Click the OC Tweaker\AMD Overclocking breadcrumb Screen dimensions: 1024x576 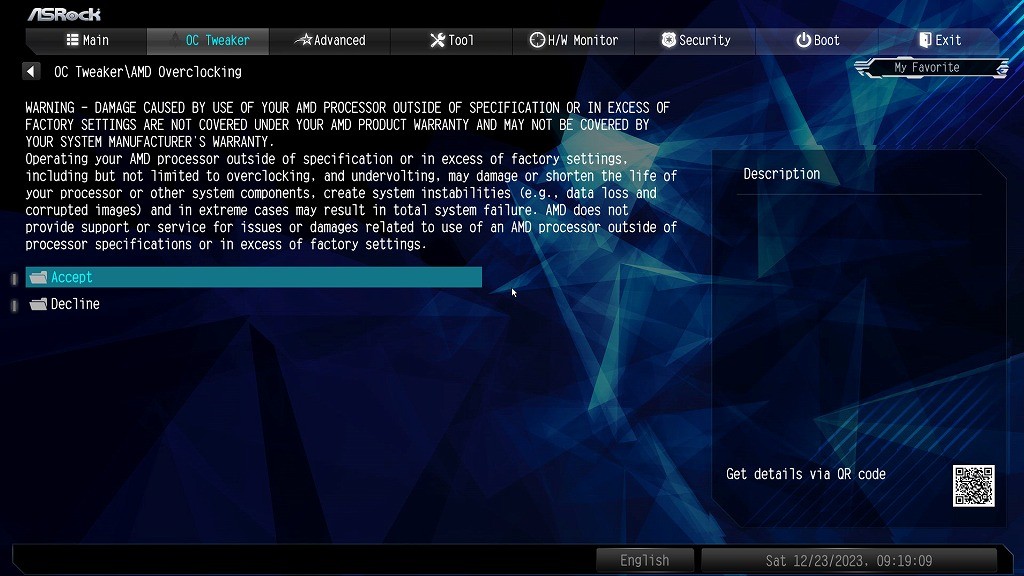click(x=148, y=72)
